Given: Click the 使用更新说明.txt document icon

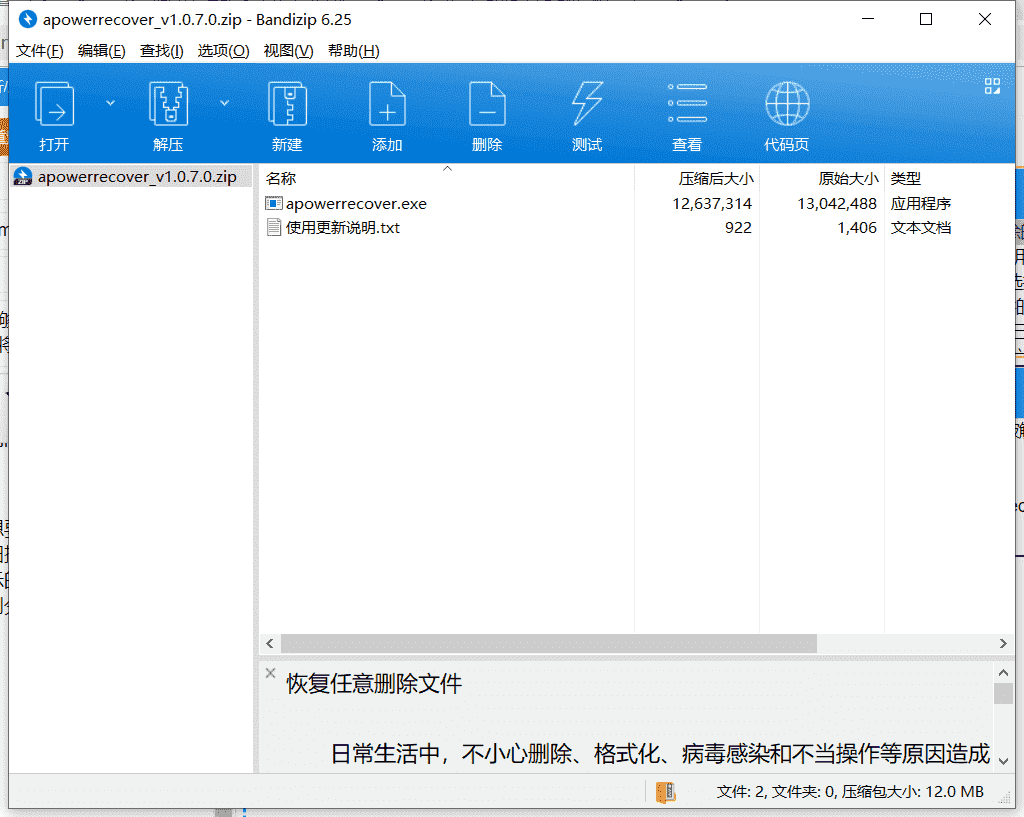Looking at the screenshot, I should 274,228.
